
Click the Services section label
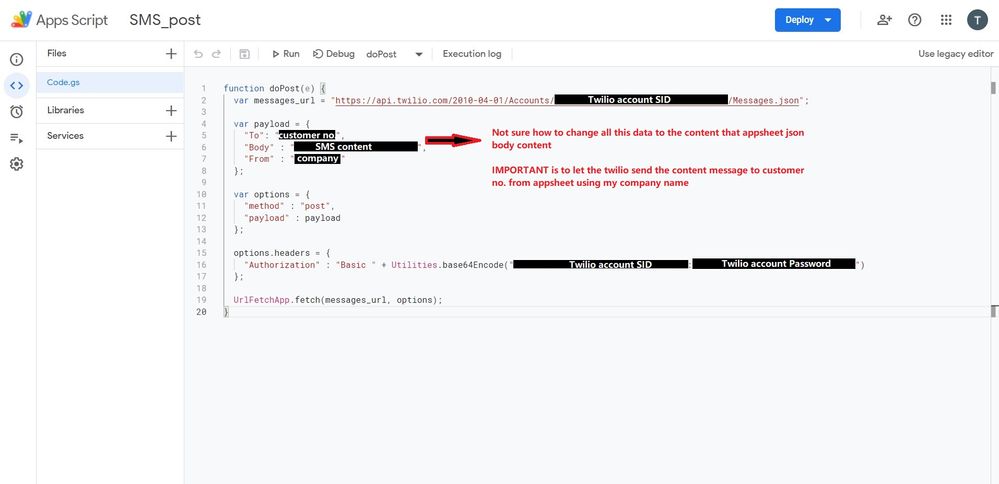click(x=65, y=136)
